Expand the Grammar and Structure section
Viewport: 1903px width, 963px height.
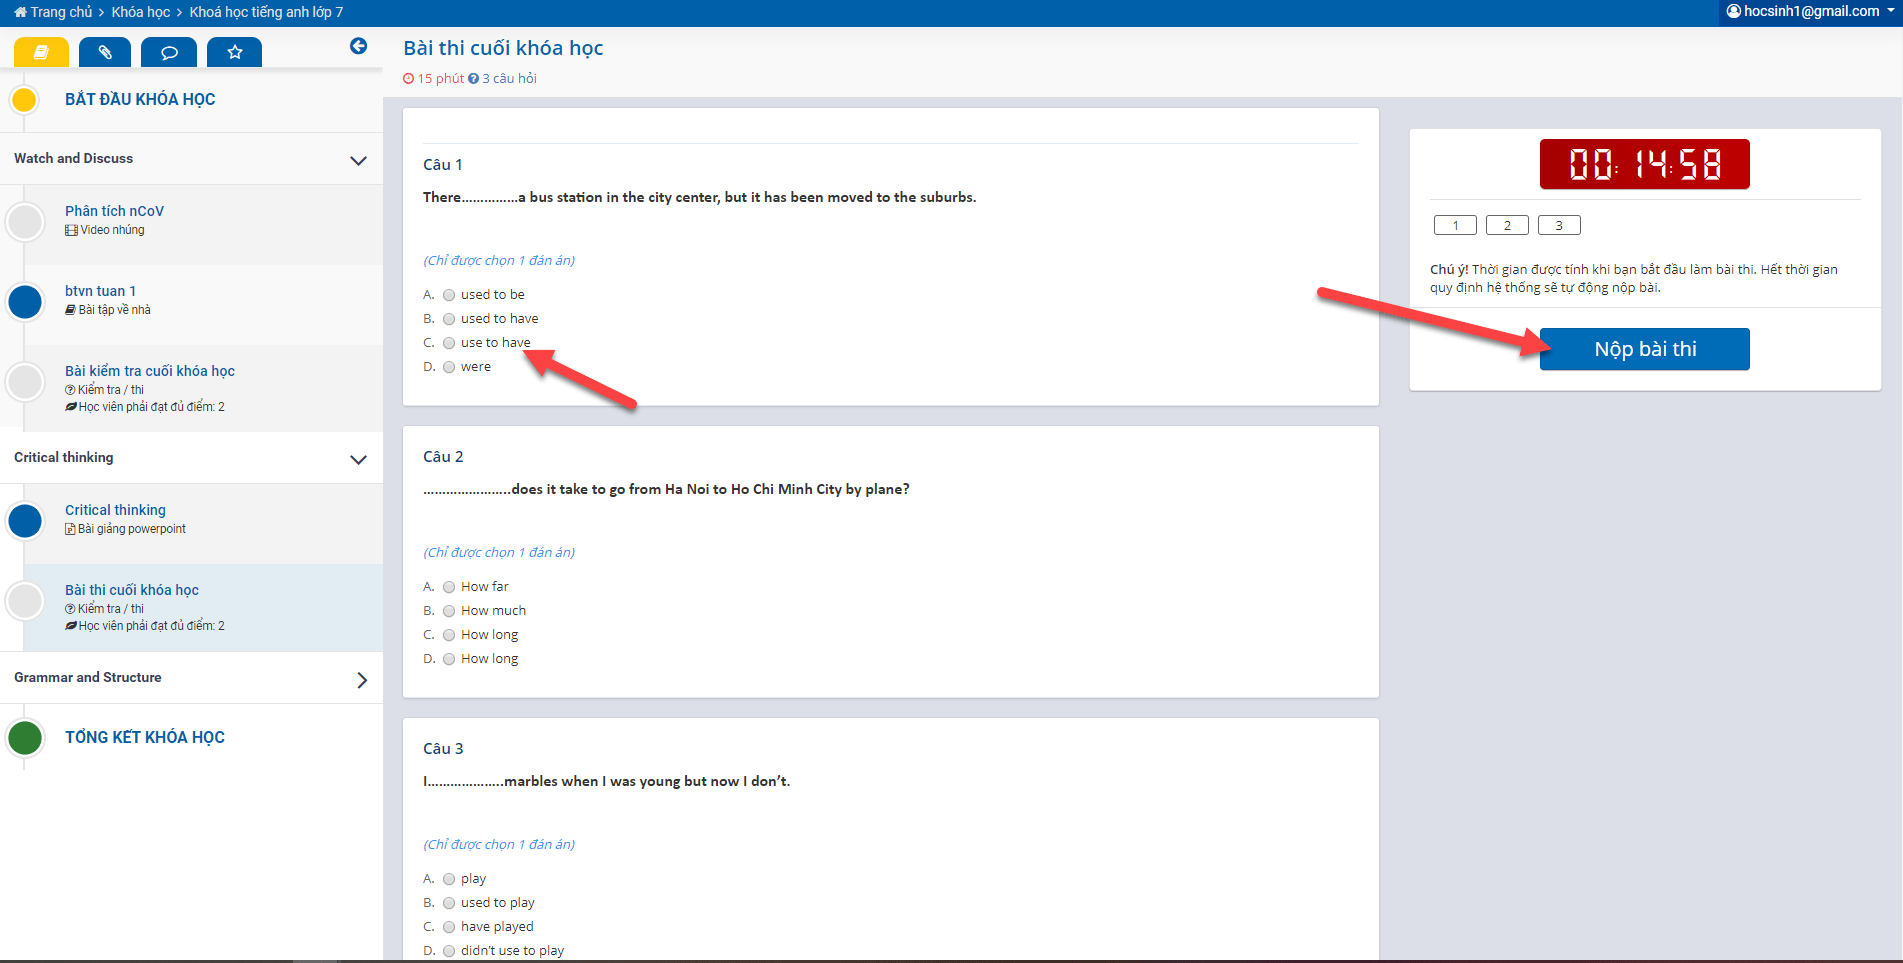[x=361, y=679]
